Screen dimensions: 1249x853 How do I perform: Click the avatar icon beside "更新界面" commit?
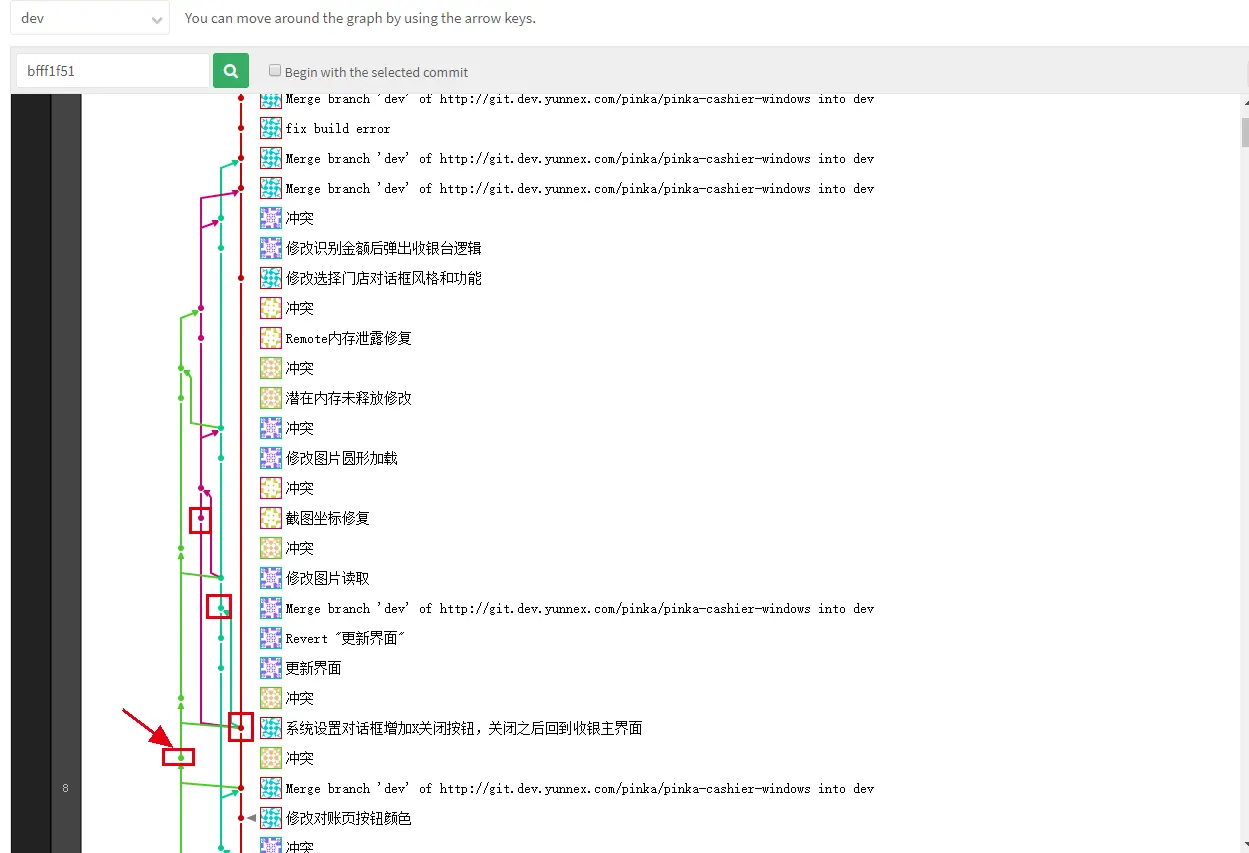pyautogui.click(x=270, y=668)
